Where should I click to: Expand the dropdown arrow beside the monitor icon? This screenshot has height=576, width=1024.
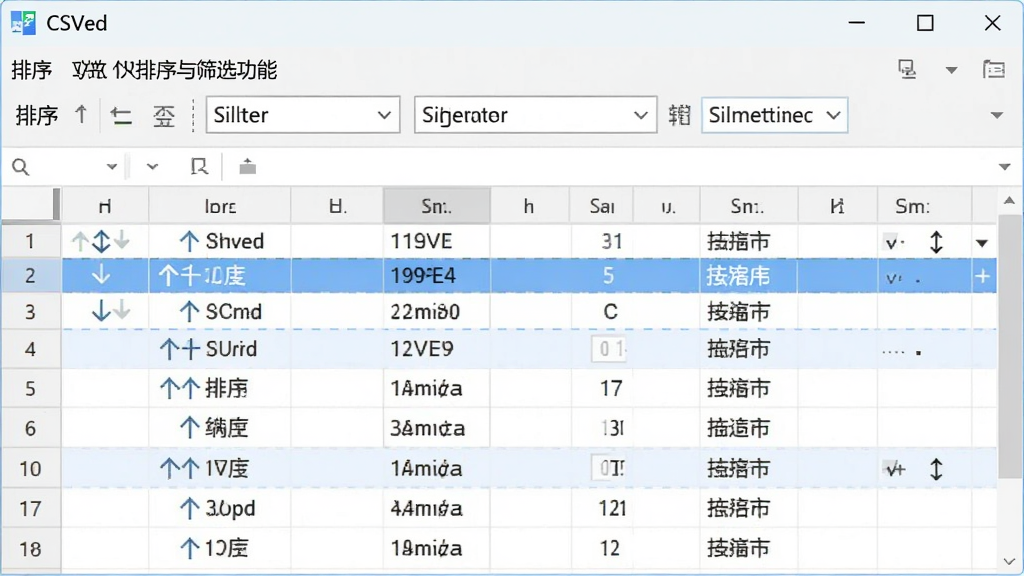click(952, 70)
